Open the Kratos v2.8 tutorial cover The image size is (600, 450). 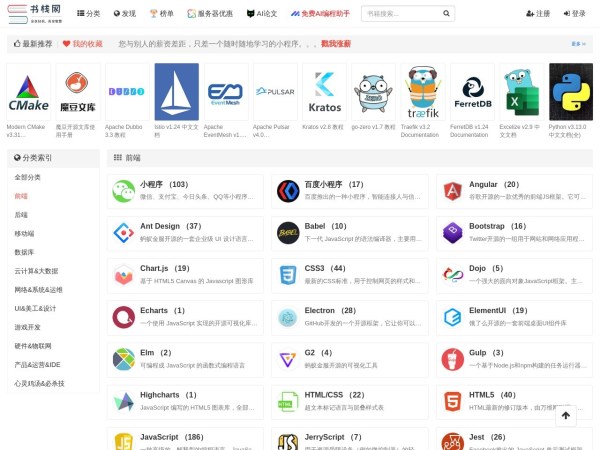(x=324, y=92)
